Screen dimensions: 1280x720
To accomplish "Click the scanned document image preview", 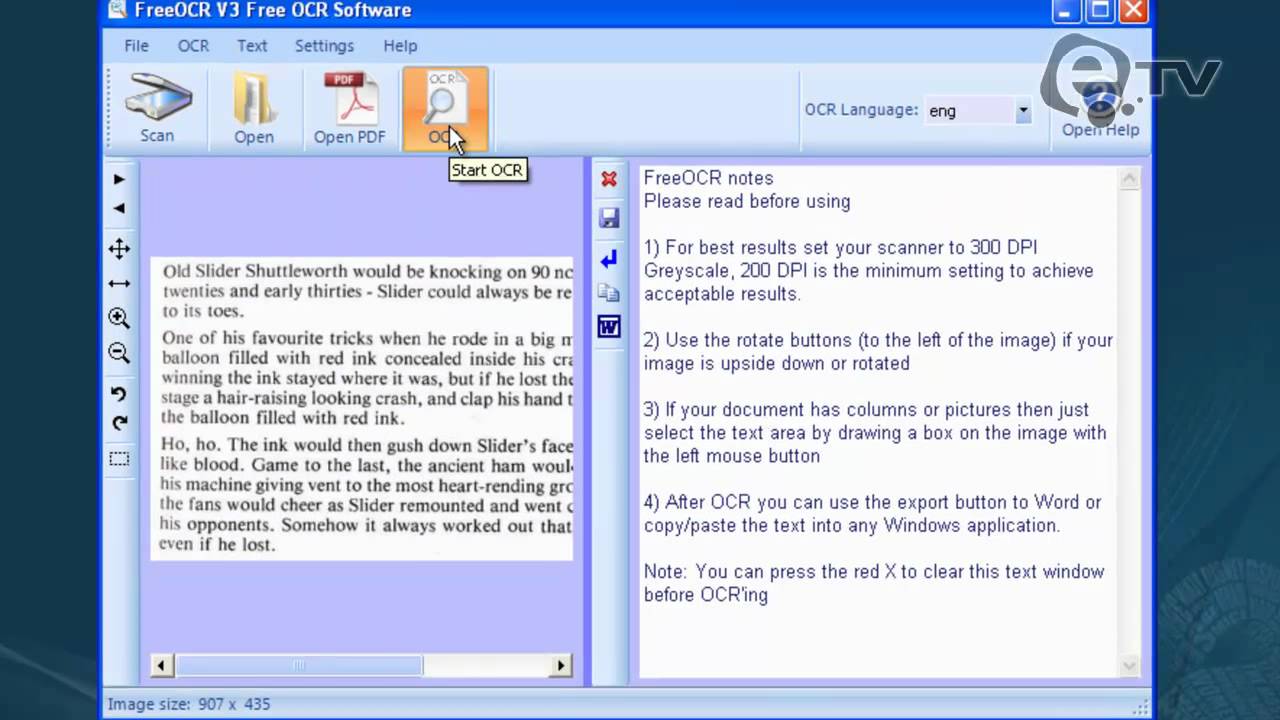I will (x=362, y=408).
